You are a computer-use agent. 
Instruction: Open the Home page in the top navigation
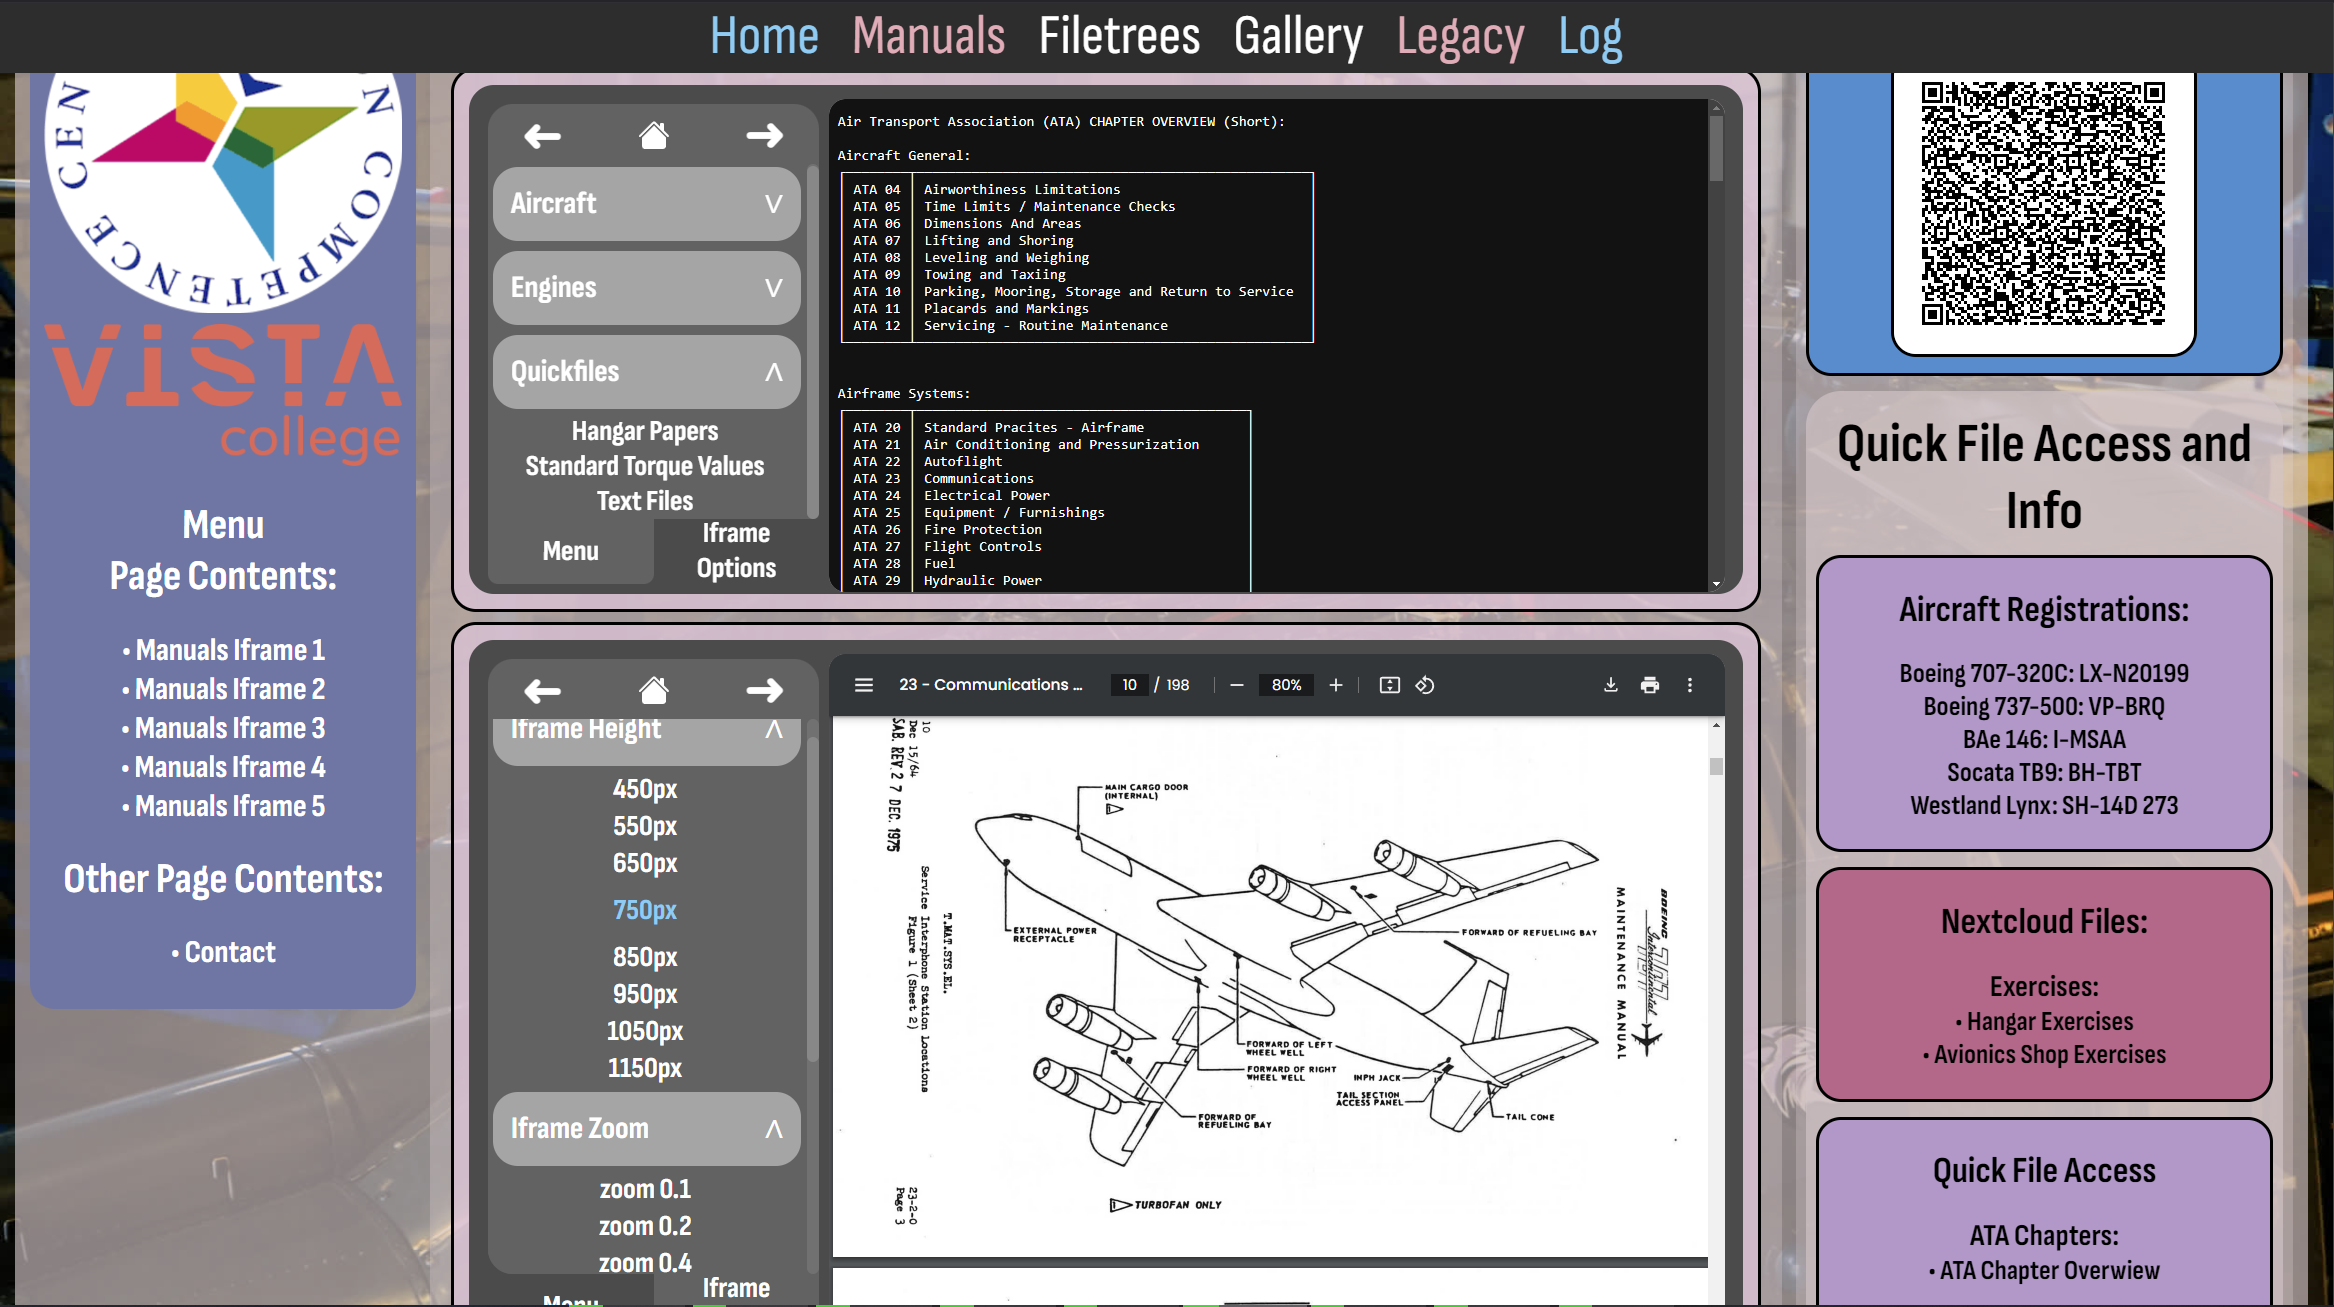coord(764,37)
